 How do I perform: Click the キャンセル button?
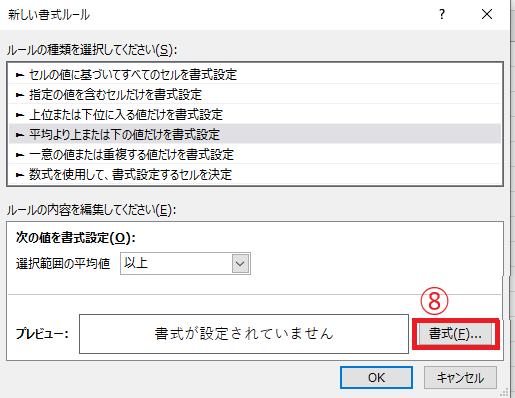click(x=460, y=378)
